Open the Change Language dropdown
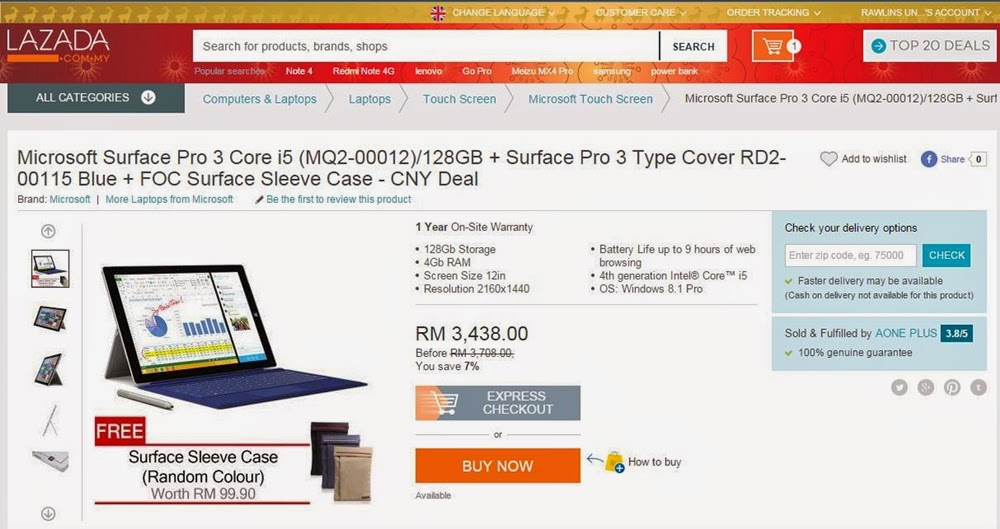Viewport: 1000px width, 529px height. coord(493,13)
